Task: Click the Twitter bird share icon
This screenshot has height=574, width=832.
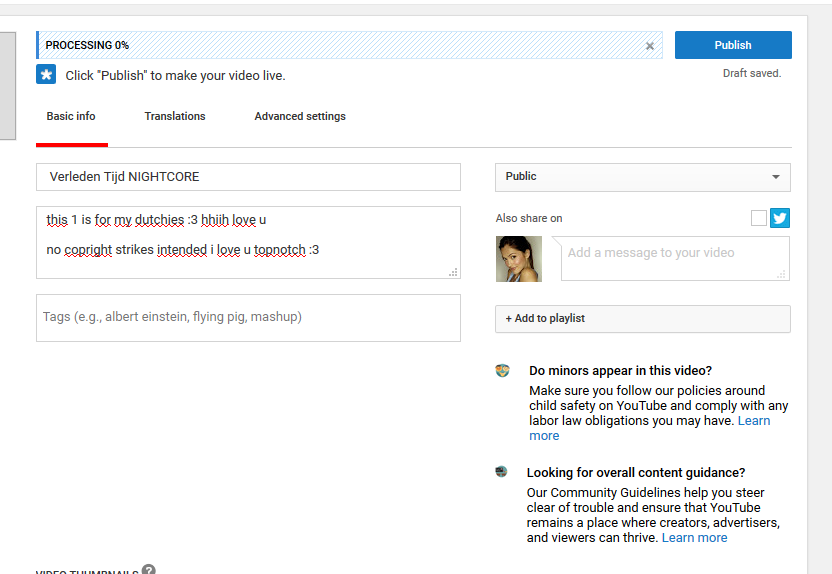Action: pos(780,218)
